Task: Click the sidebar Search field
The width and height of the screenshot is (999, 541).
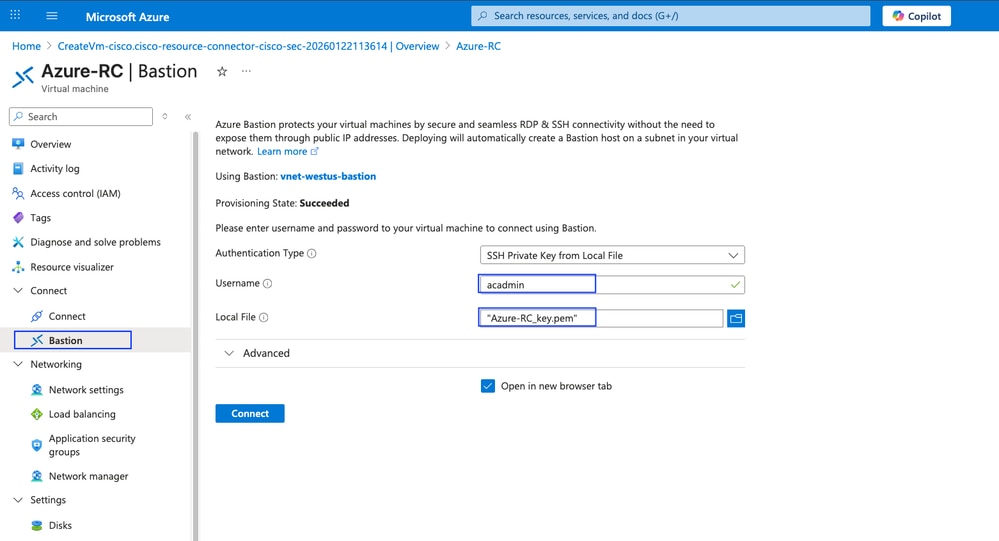Action: pyautogui.click(x=81, y=117)
